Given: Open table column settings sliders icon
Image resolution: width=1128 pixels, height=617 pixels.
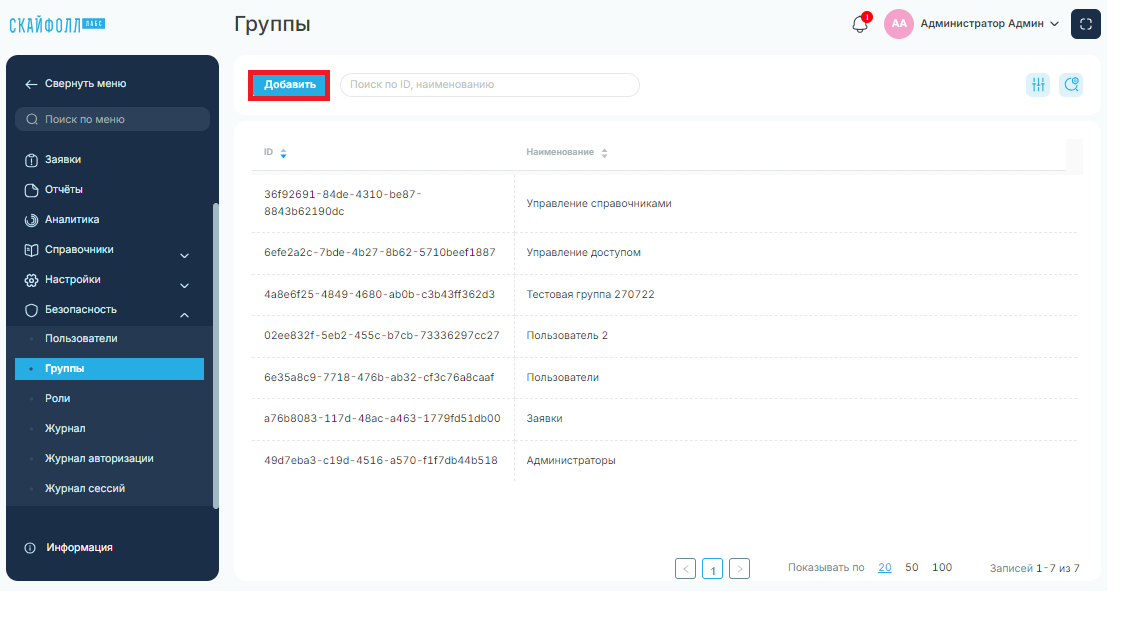Looking at the screenshot, I should pyautogui.click(x=1038, y=85).
